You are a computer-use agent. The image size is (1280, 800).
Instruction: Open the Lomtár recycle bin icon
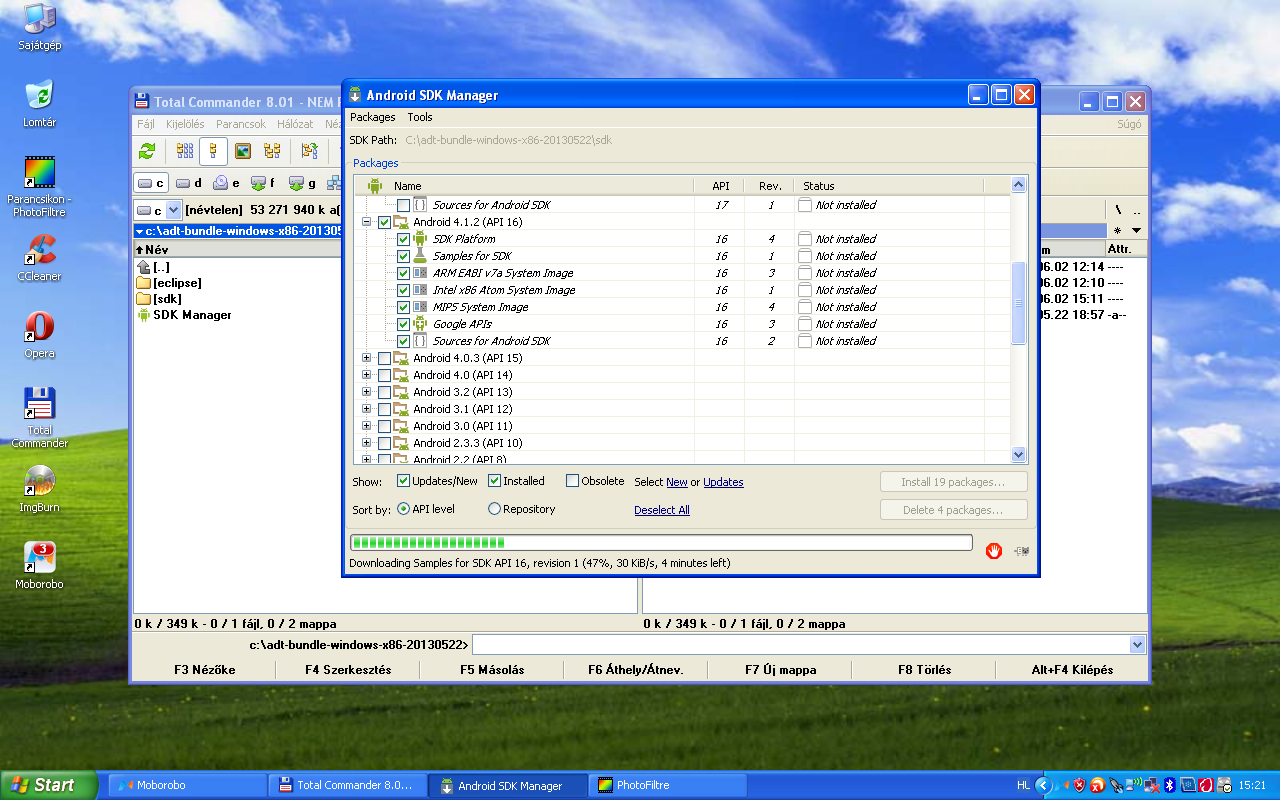tap(40, 102)
